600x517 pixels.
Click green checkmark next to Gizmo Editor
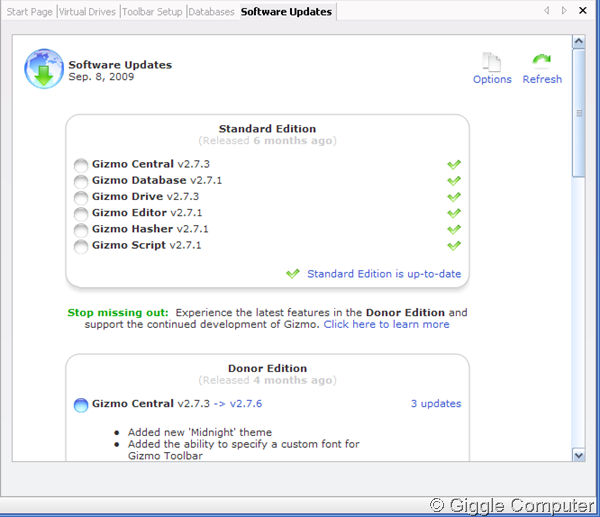454,213
